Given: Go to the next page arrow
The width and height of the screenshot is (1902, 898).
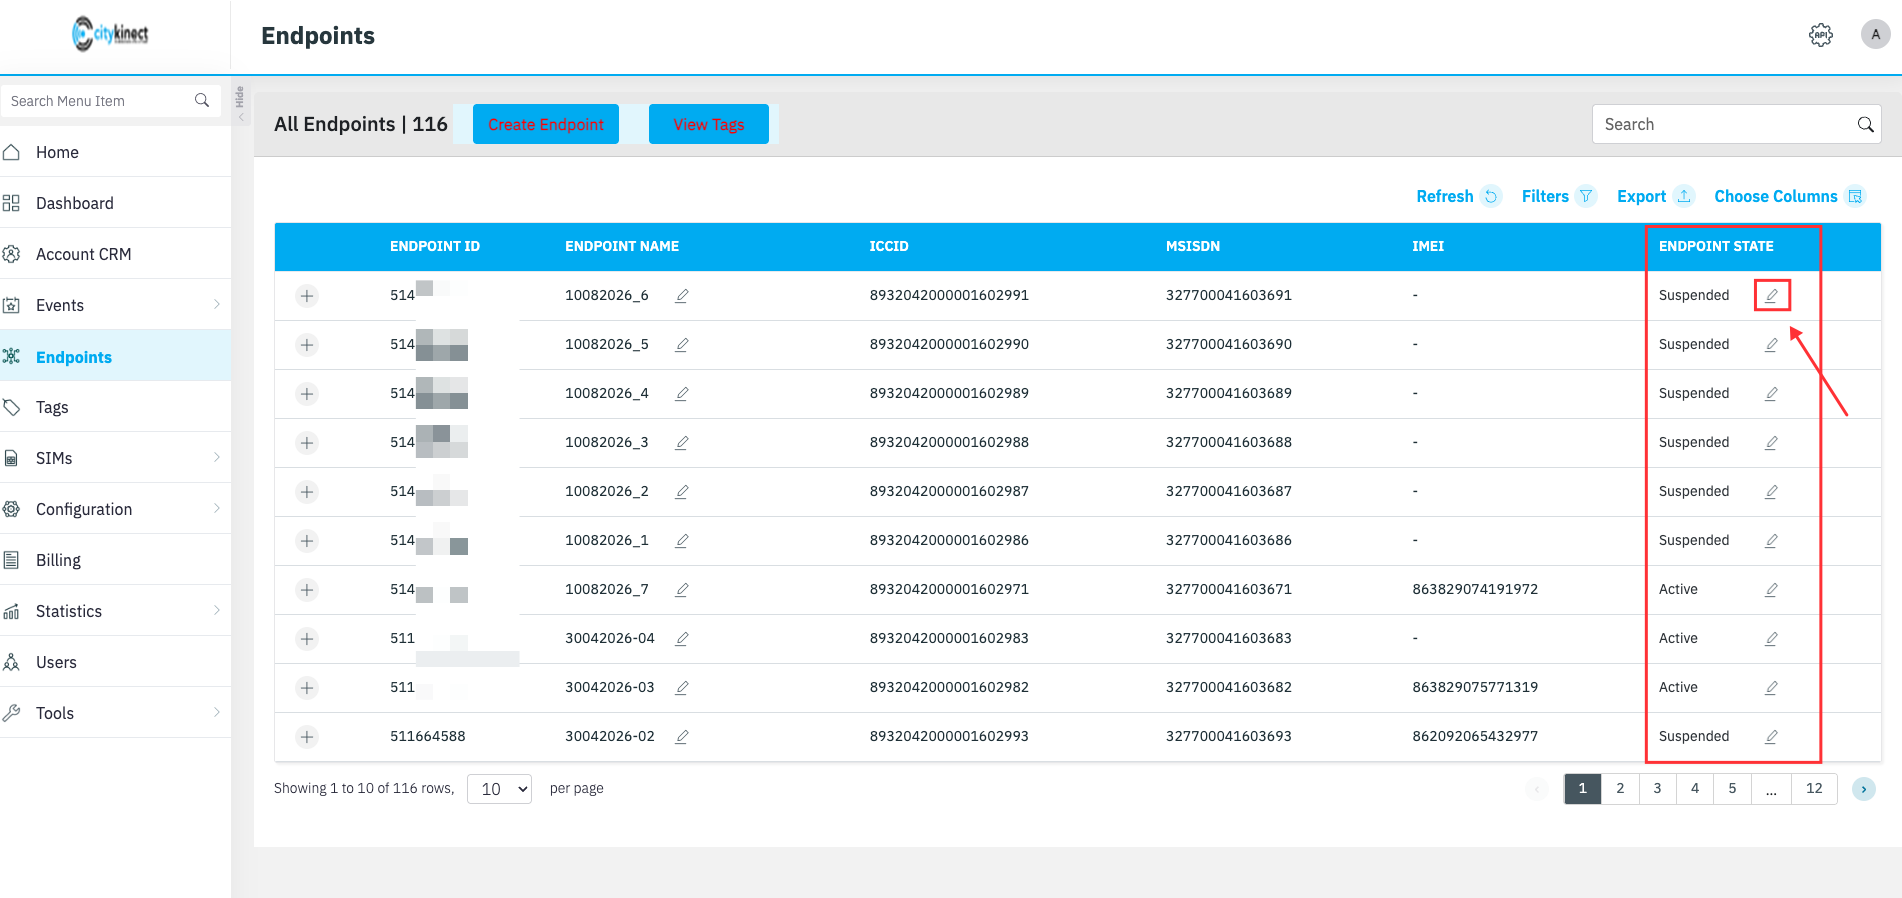Looking at the screenshot, I should 1864,789.
